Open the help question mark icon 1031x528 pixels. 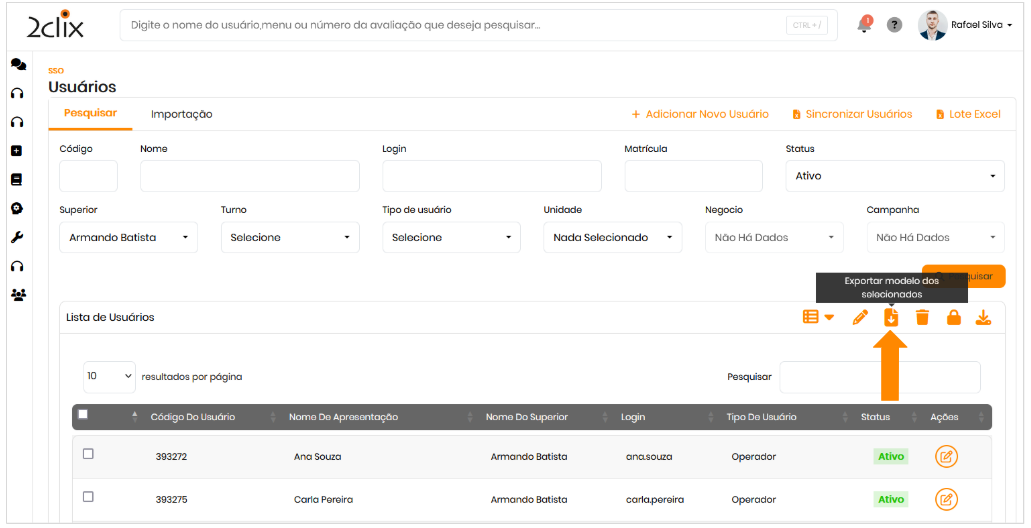[894, 25]
